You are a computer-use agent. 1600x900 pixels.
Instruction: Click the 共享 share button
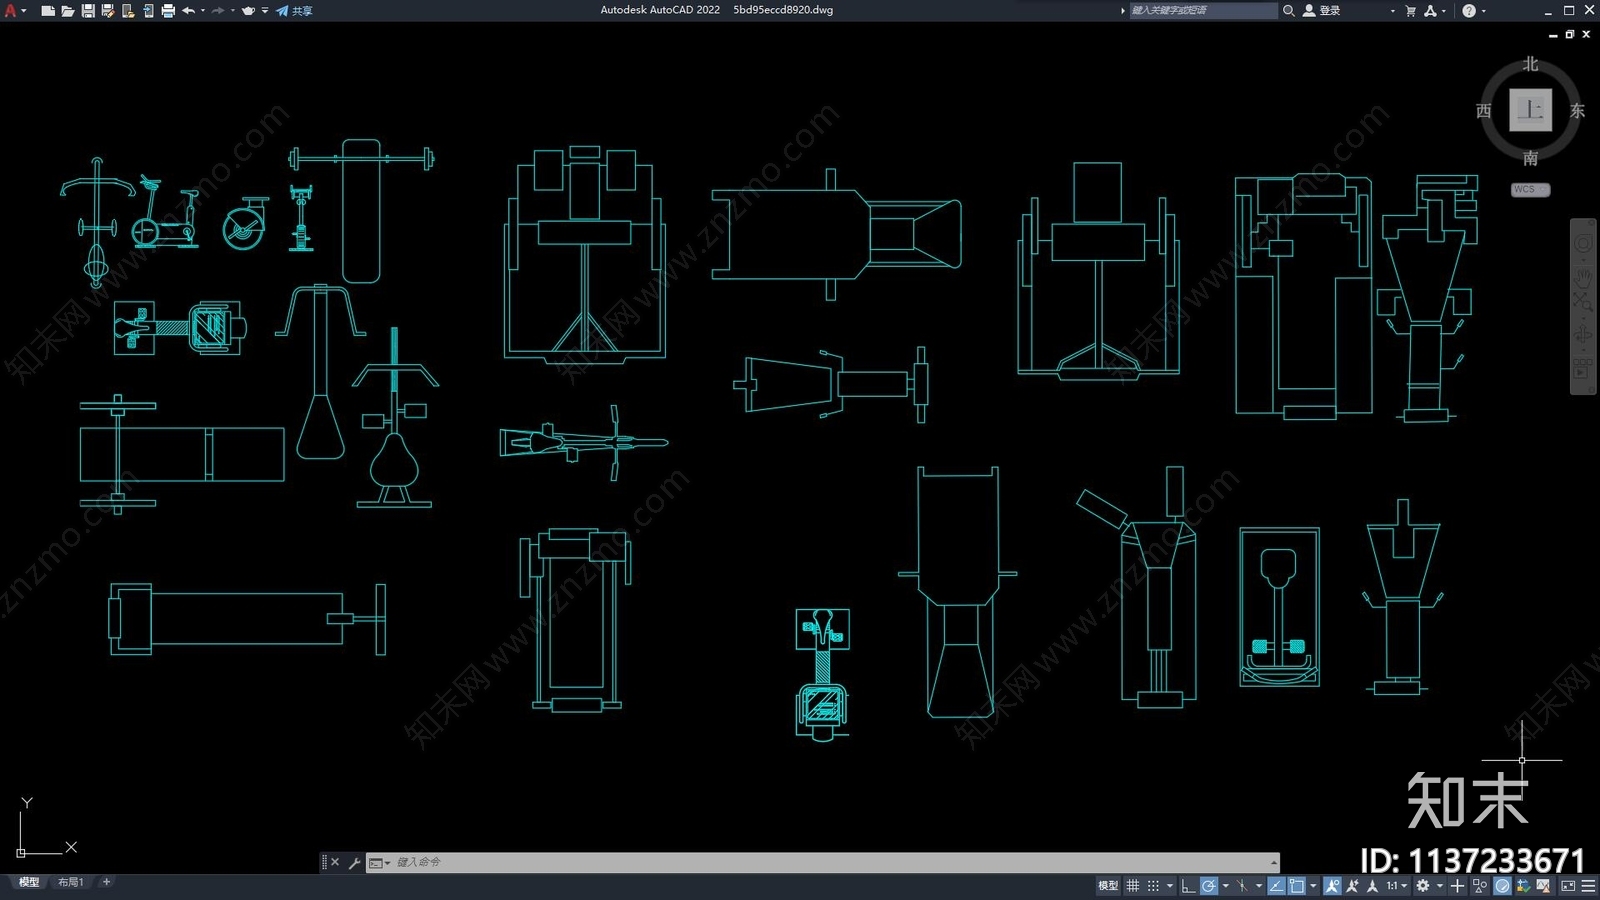(x=295, y=11)
